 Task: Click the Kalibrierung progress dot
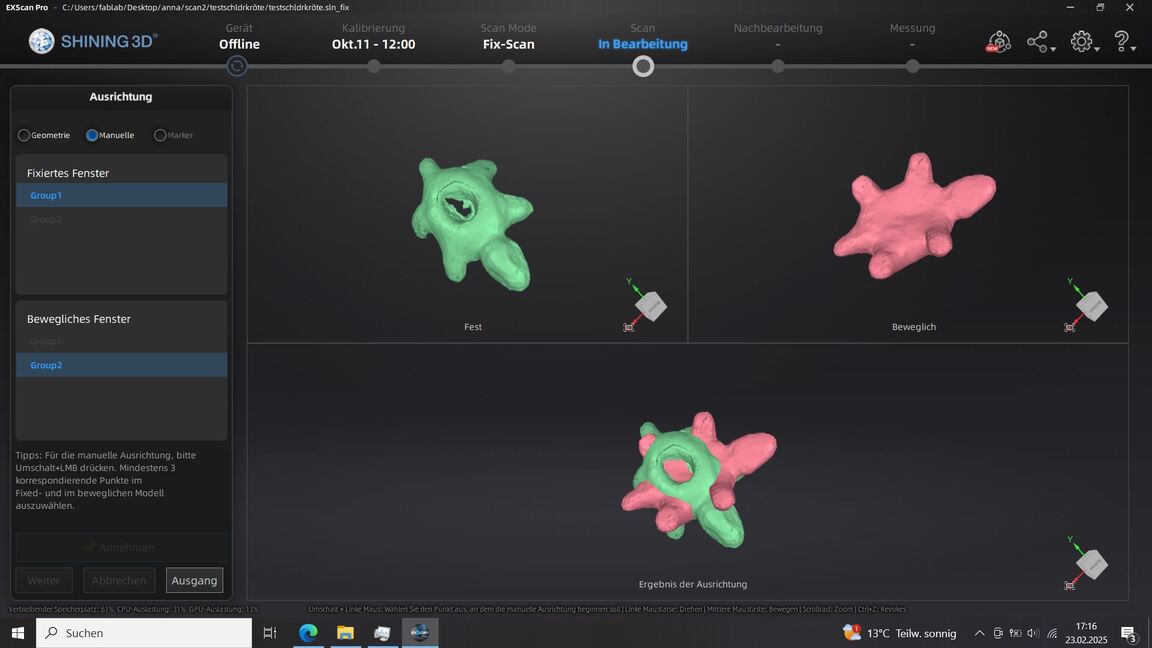pyautogui.click(x=374, y=66)
